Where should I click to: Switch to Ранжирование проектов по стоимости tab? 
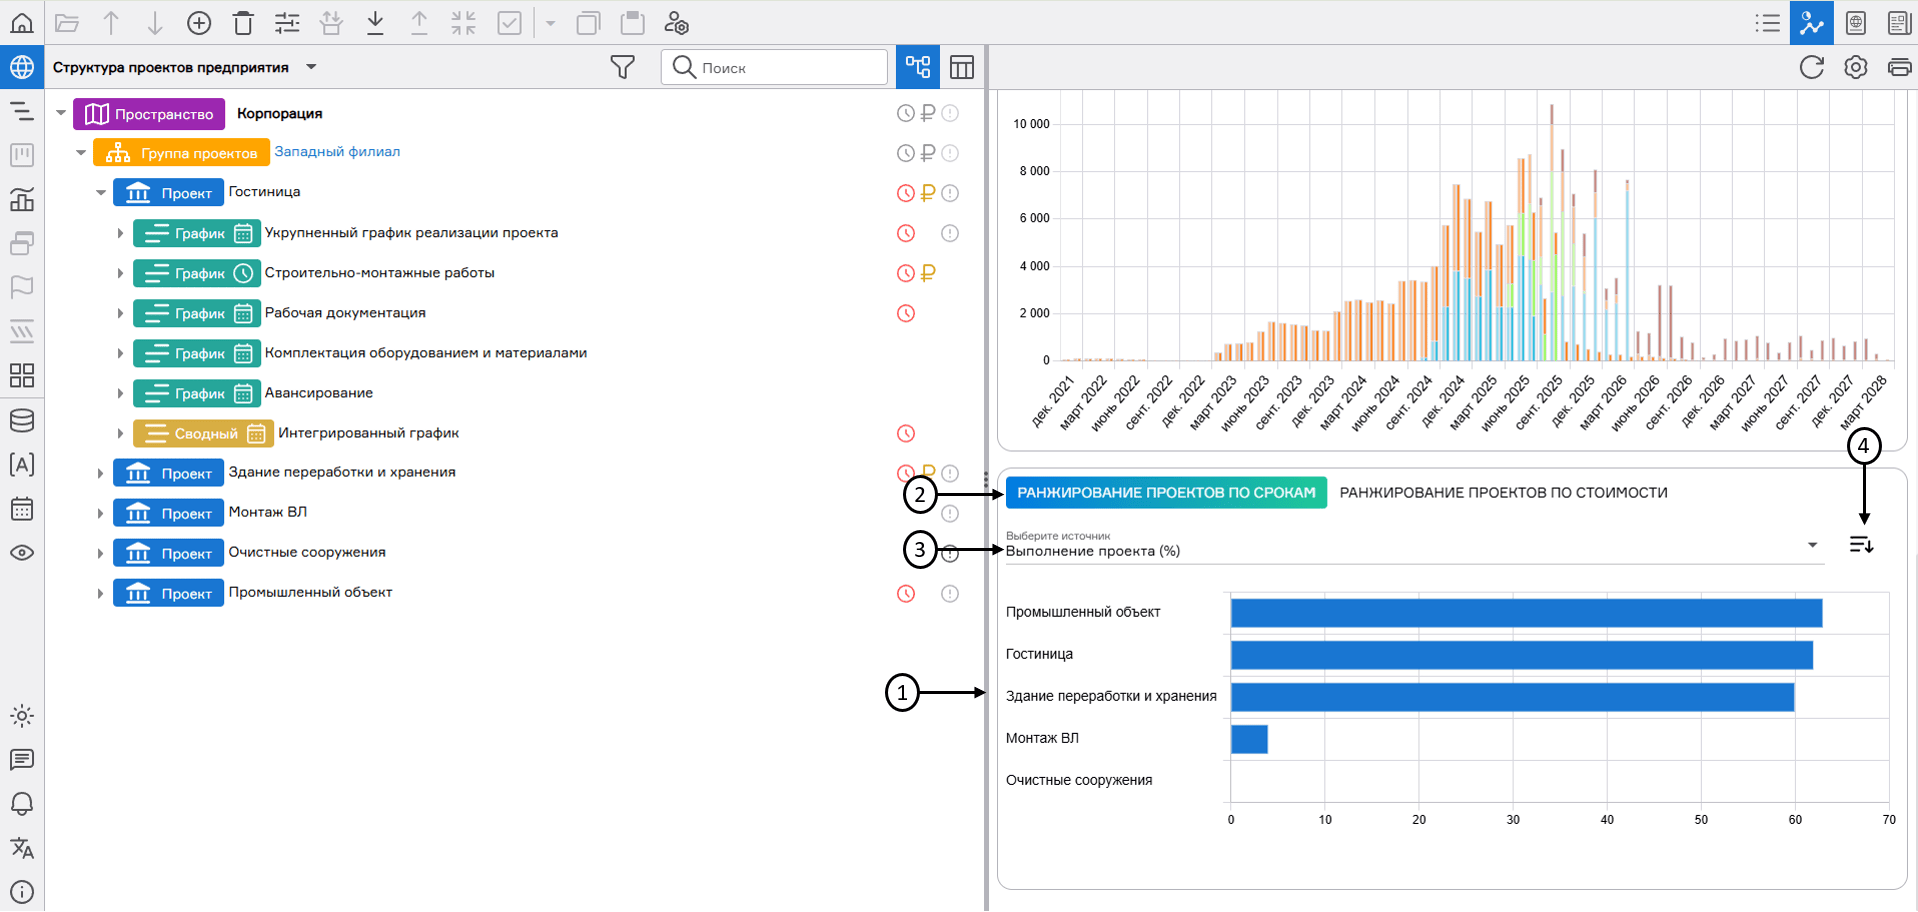(x=1502, y=492)
